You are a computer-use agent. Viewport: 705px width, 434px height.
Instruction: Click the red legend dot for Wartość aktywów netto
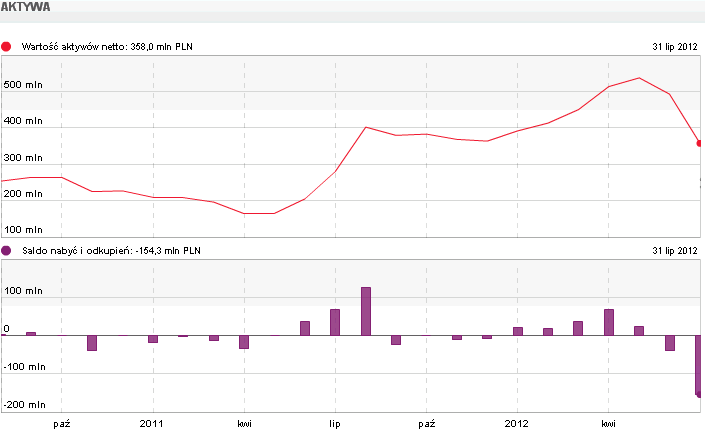(7, 47)
